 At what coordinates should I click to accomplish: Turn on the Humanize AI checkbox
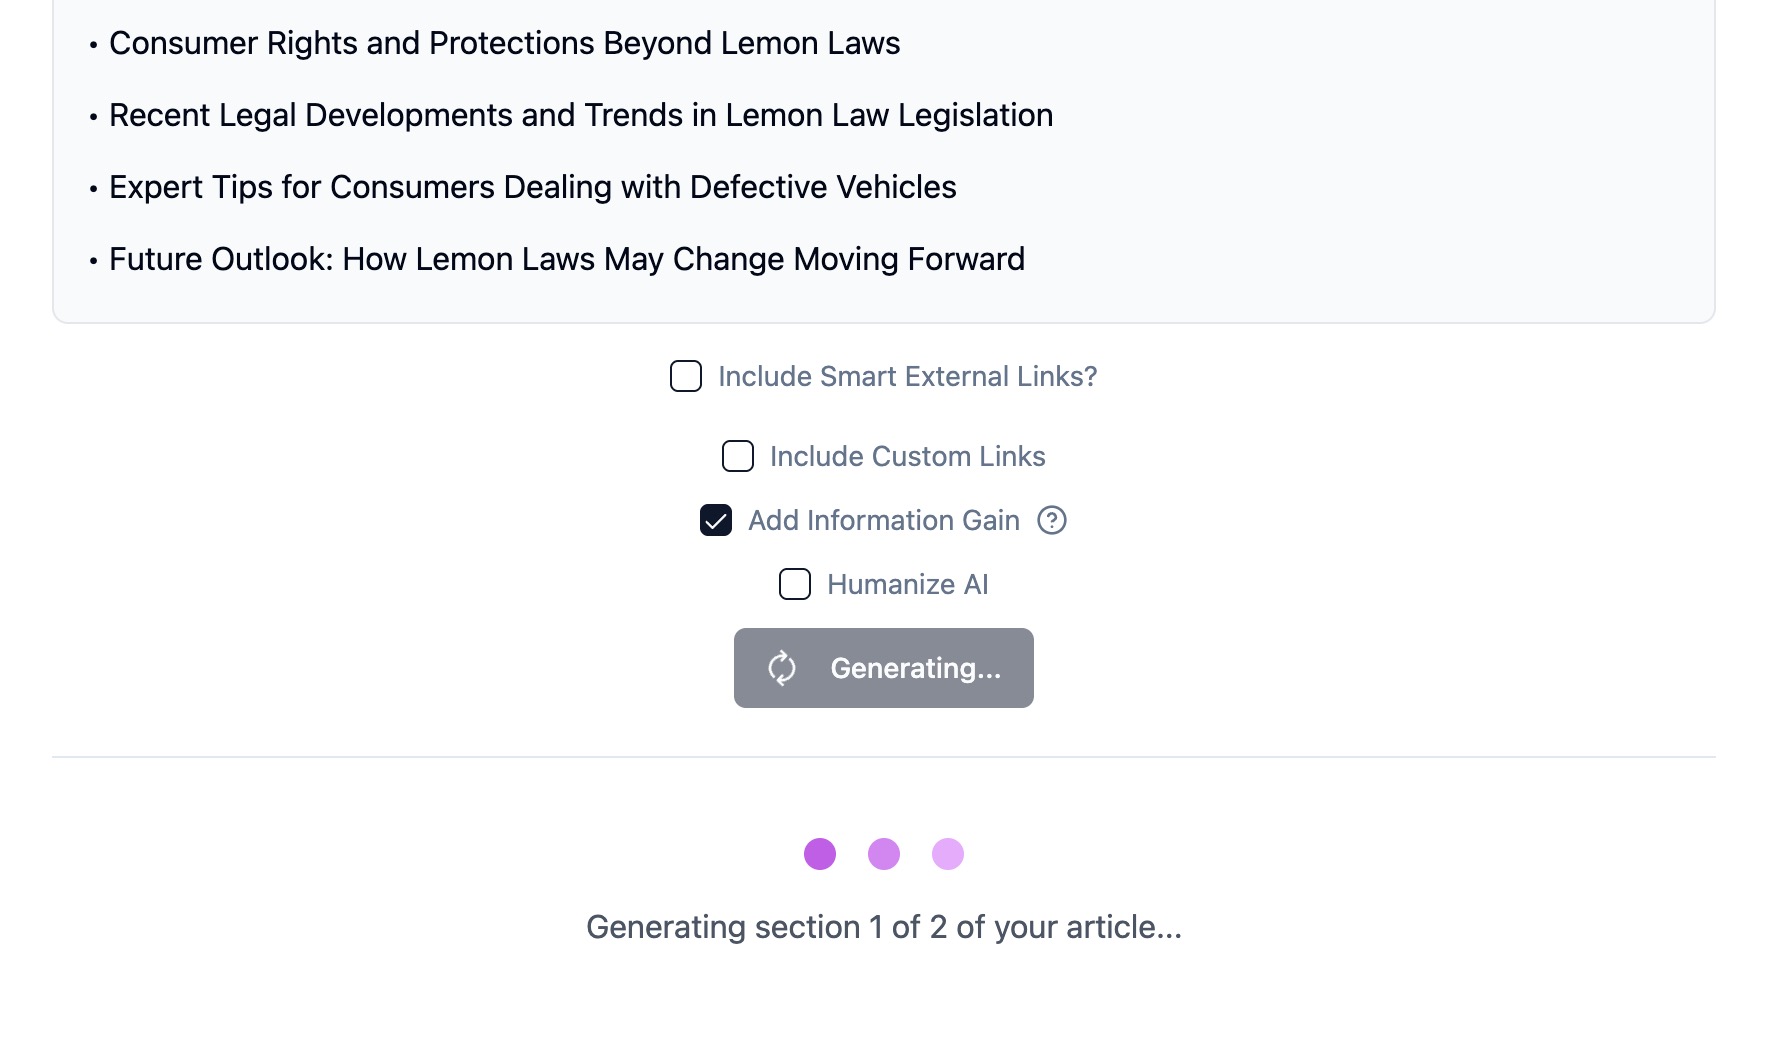(795, 584)
